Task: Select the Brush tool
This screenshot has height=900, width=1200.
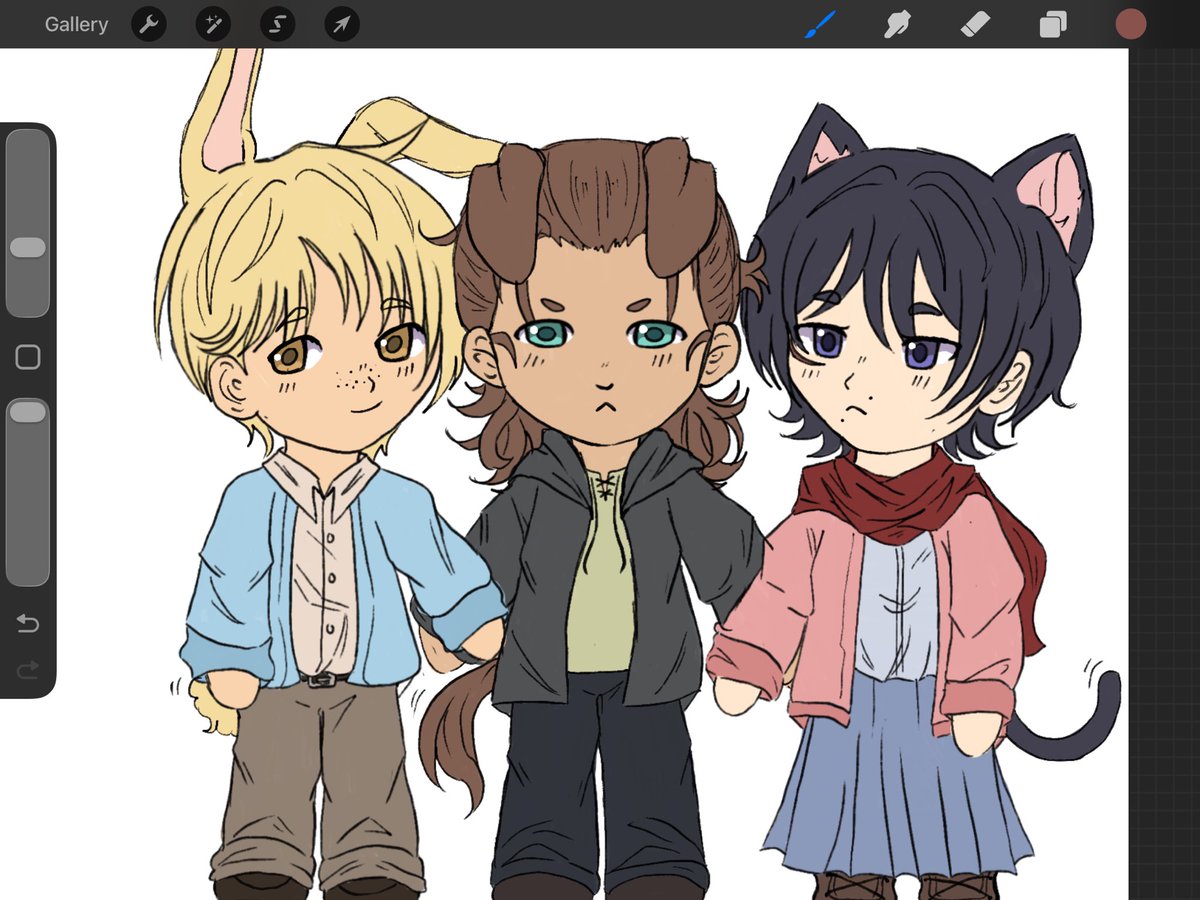Action: tap(821, 24)
